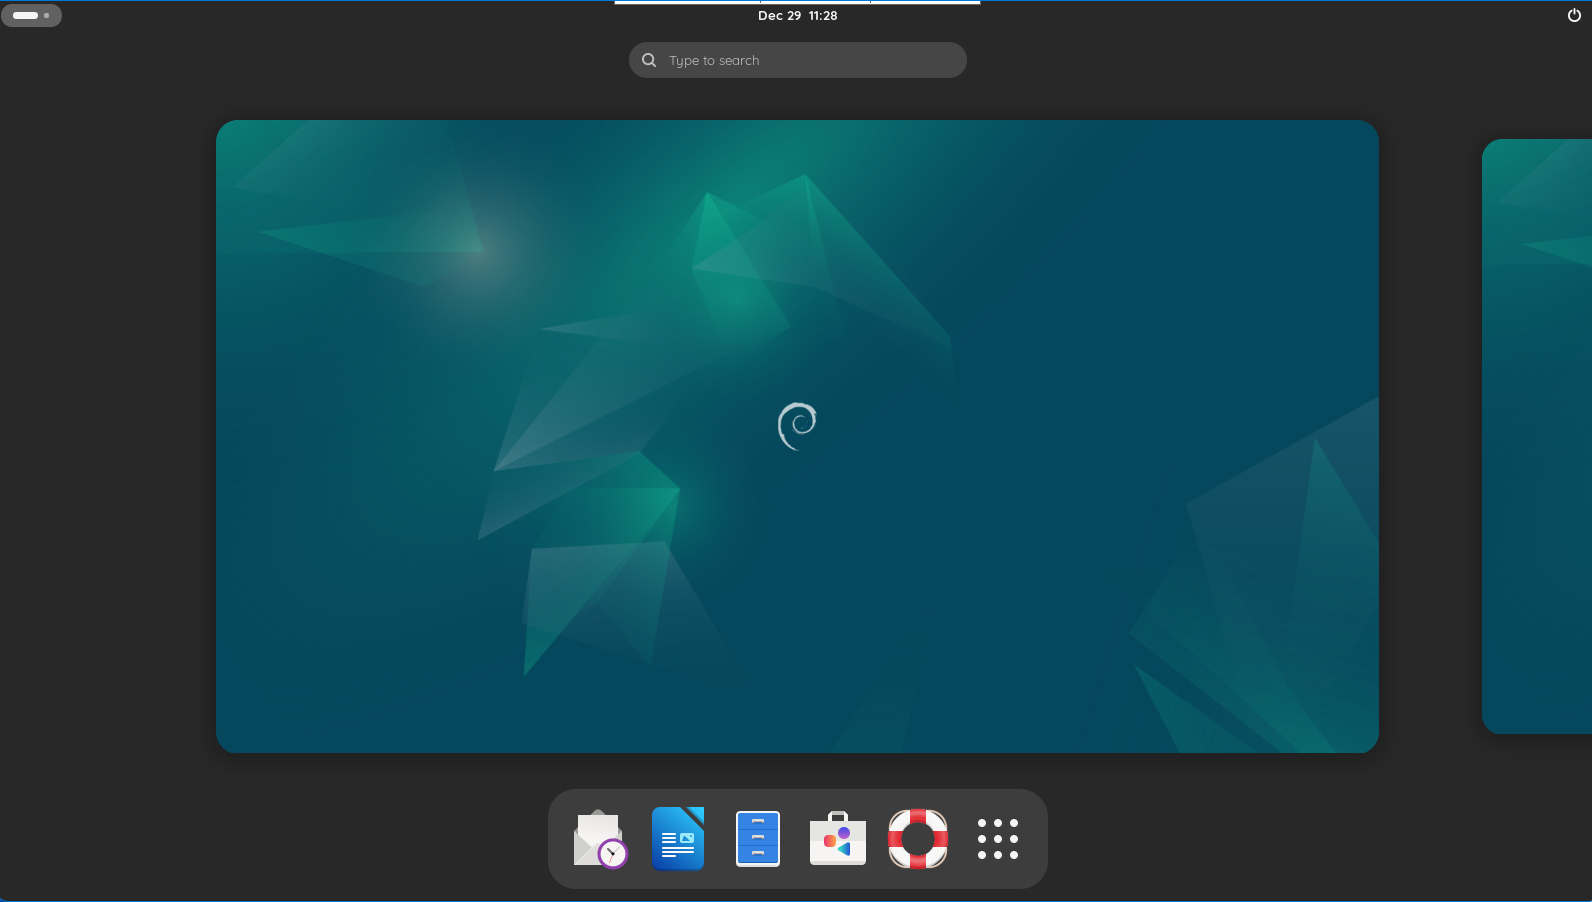Image resolution: width=1592 pixels, height=902 pixels.
Task: Open the Files file manager
Action: pyautogui.click(x=758, y=839)
